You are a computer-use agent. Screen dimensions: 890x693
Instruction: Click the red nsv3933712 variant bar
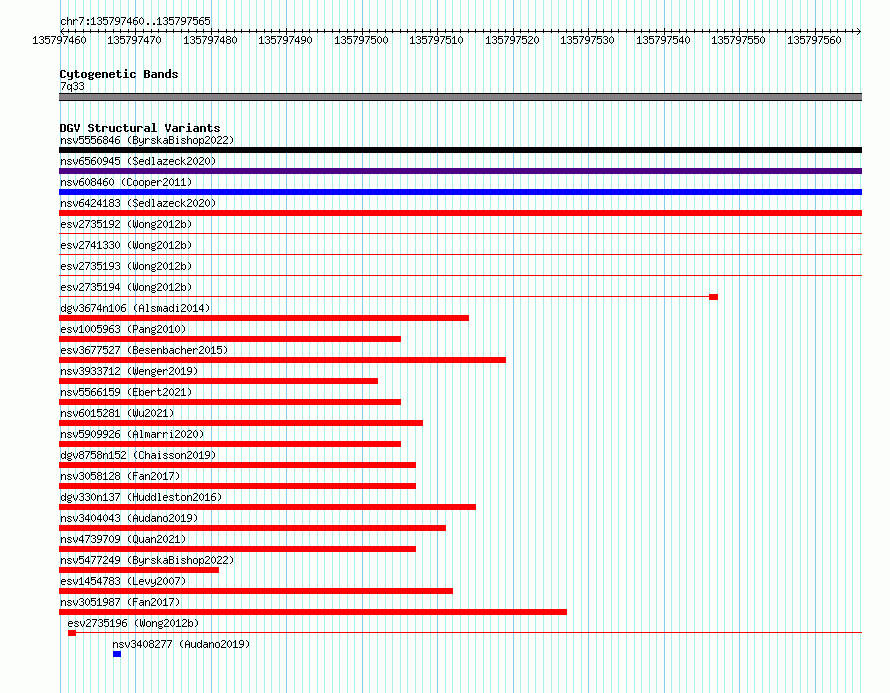(x=219, y=381)
